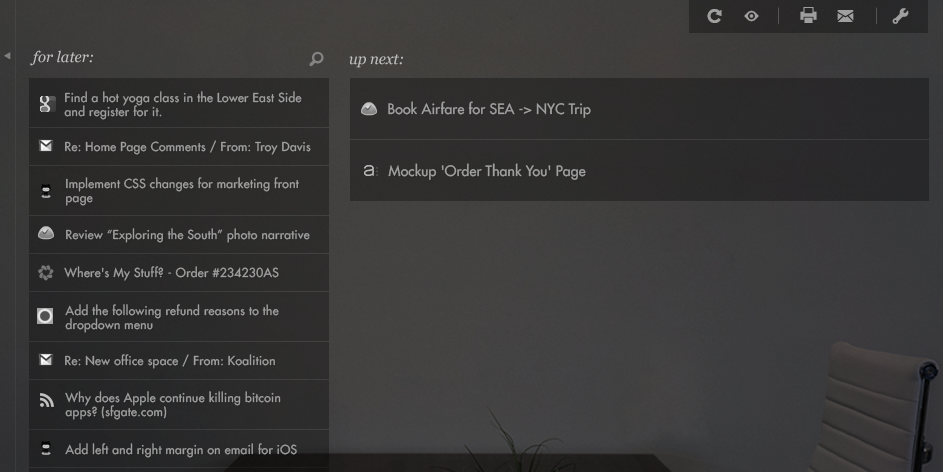Click the envelope email icon in toolbar

(846, 16)
